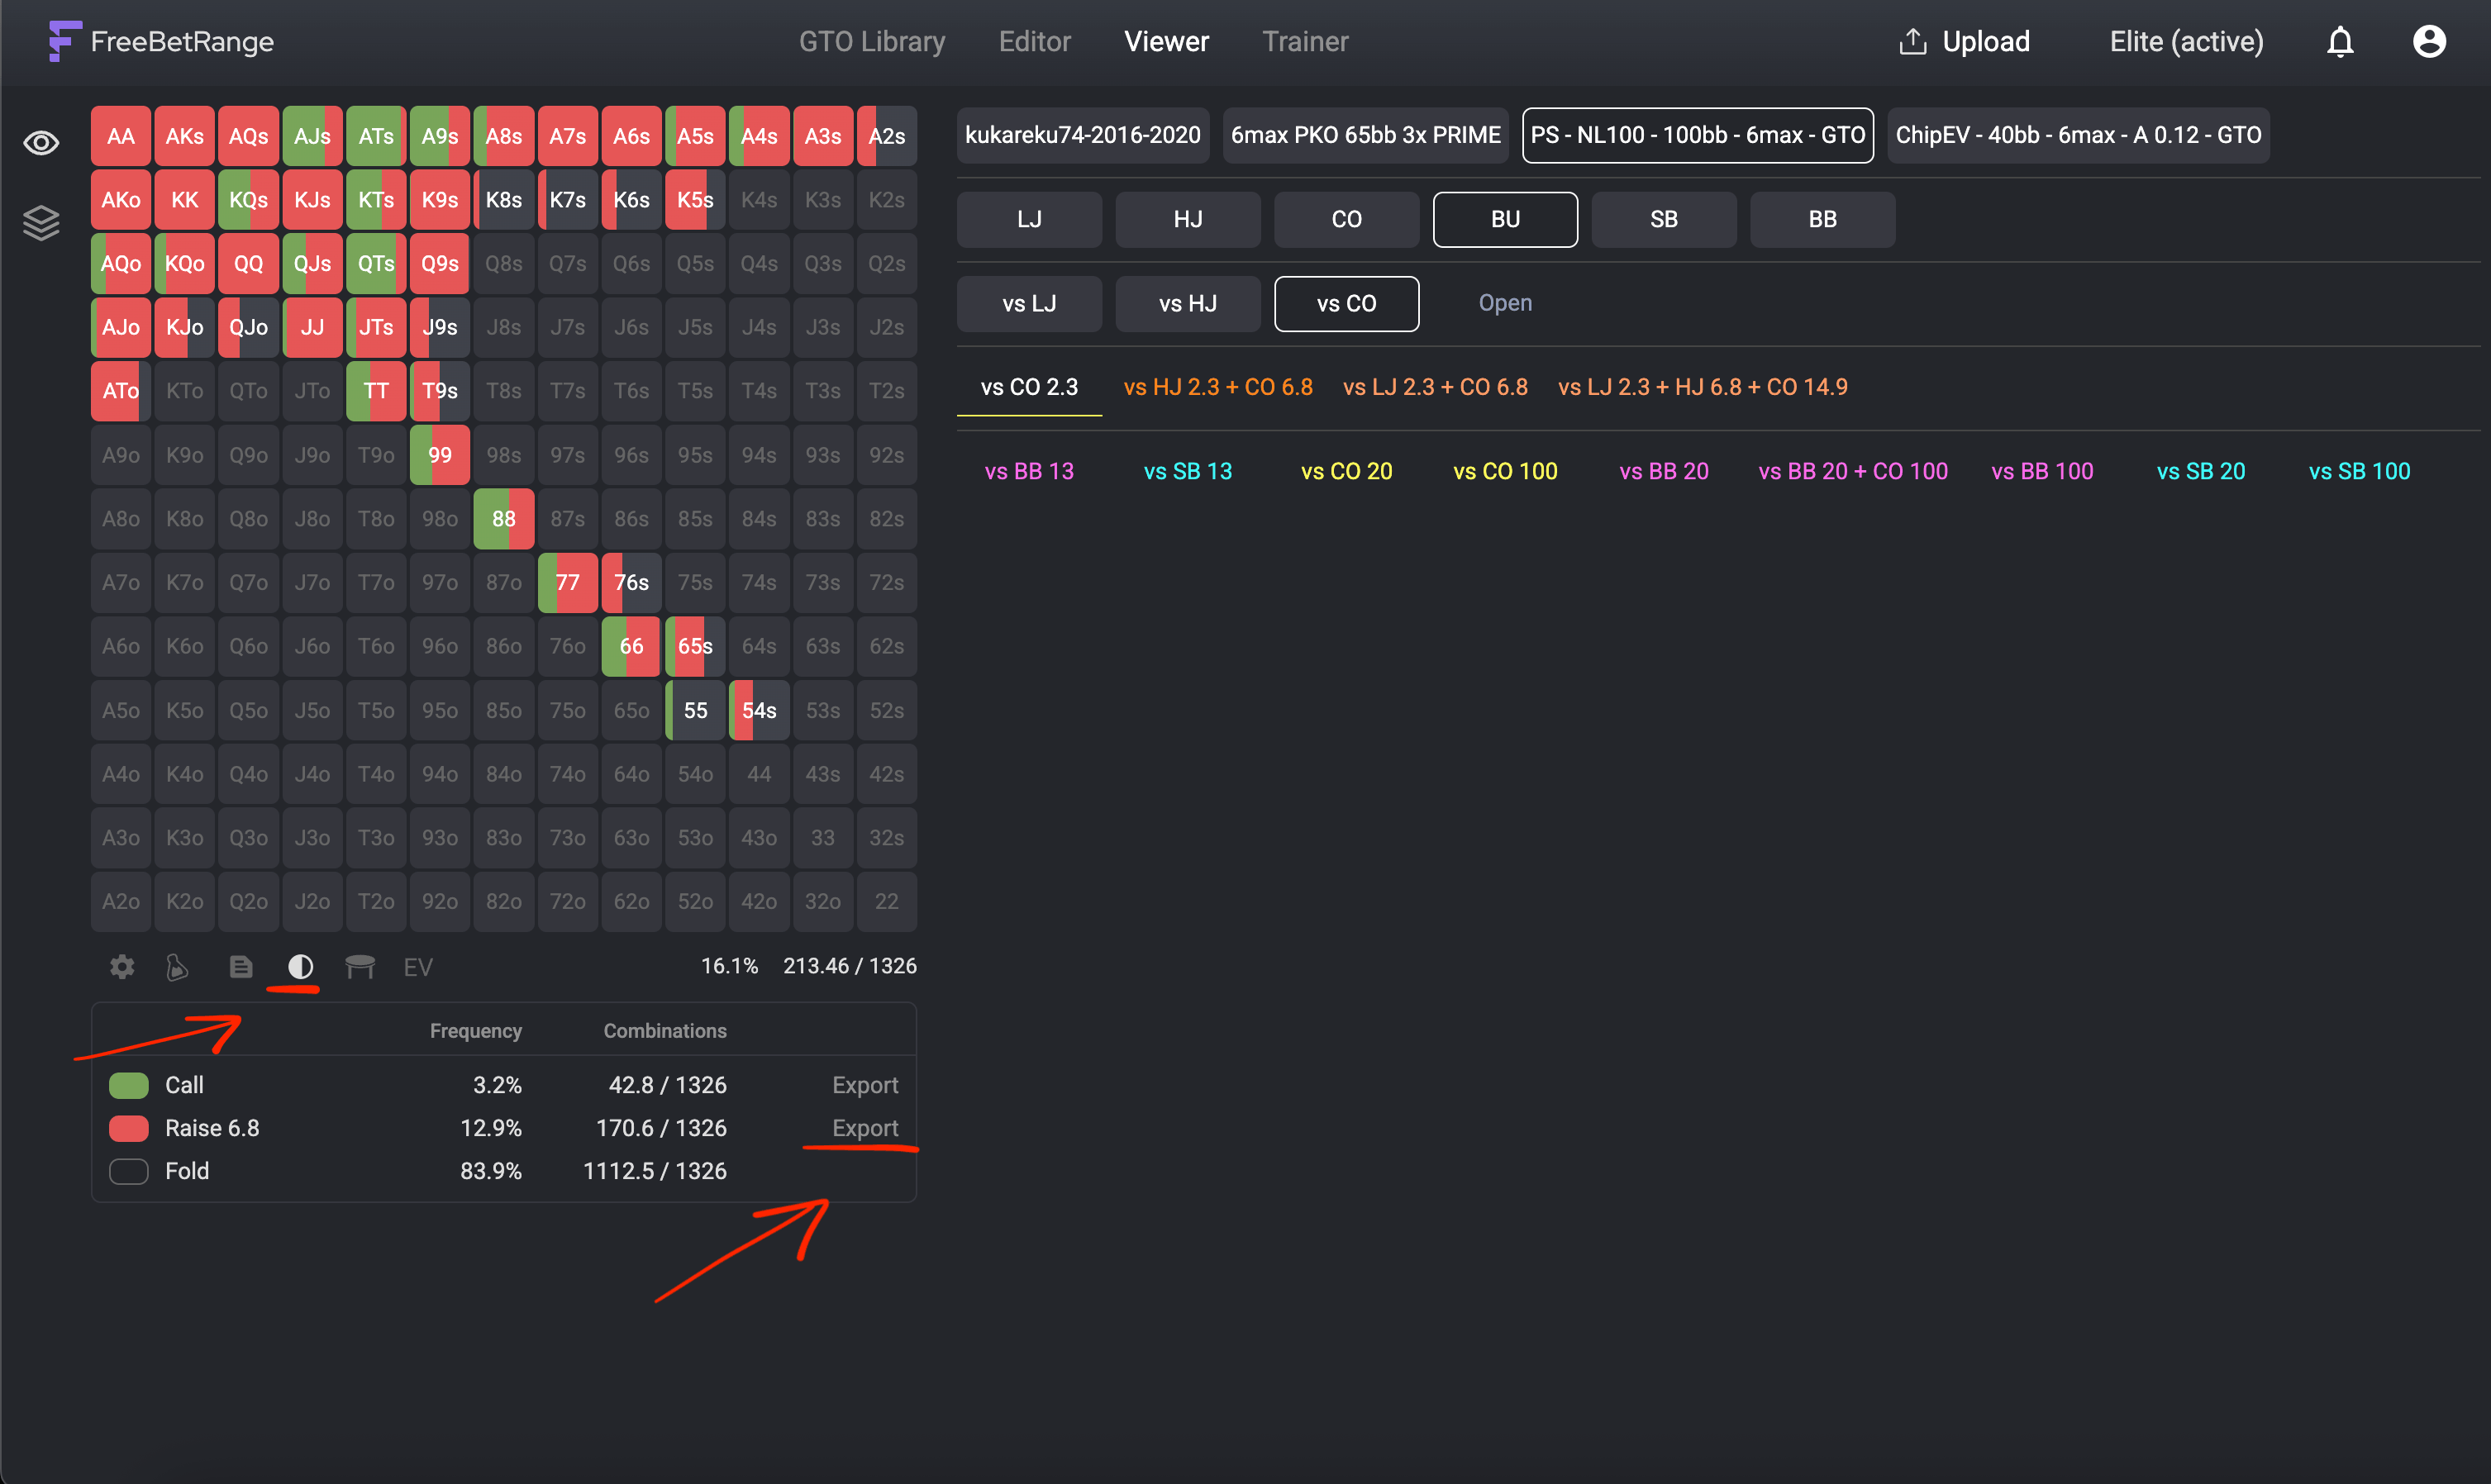Click the Raise 6.8 red color swatch
2491x1484 pixels.
(x=128, y=1127)
